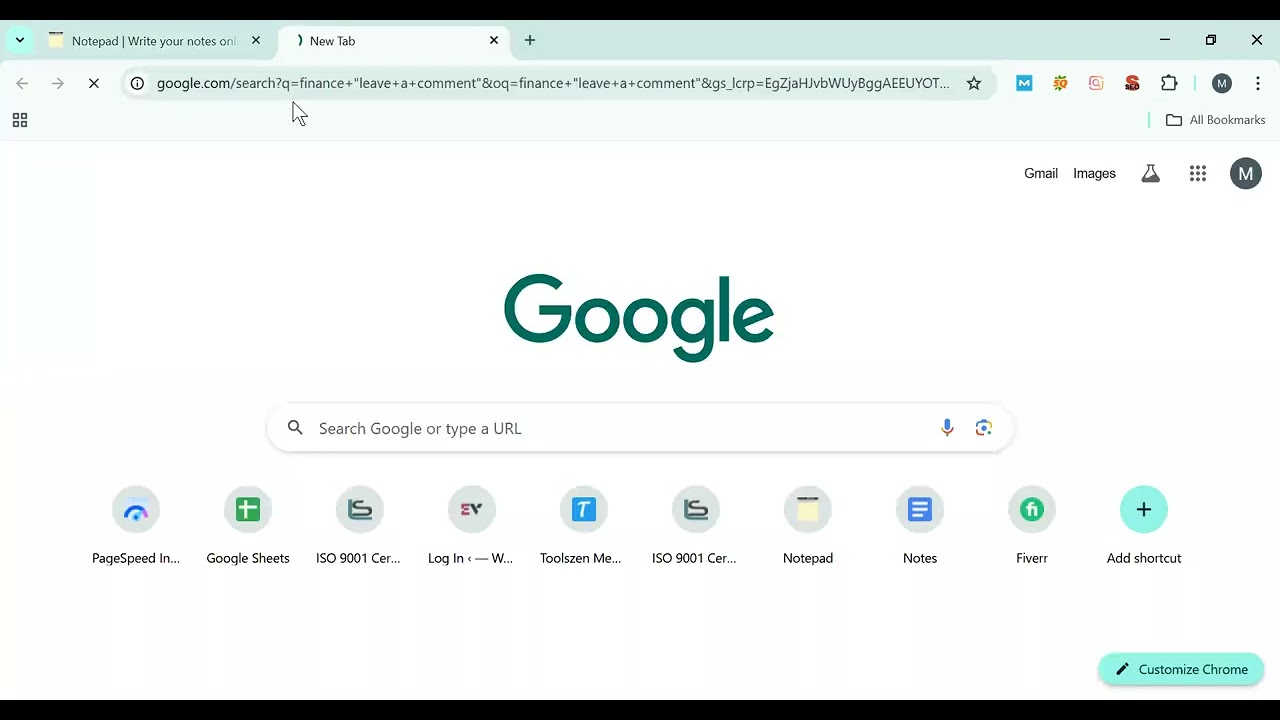Open the Search Labs flask icon
The height and width of the screenshot is (720, 1280).
1151,173
